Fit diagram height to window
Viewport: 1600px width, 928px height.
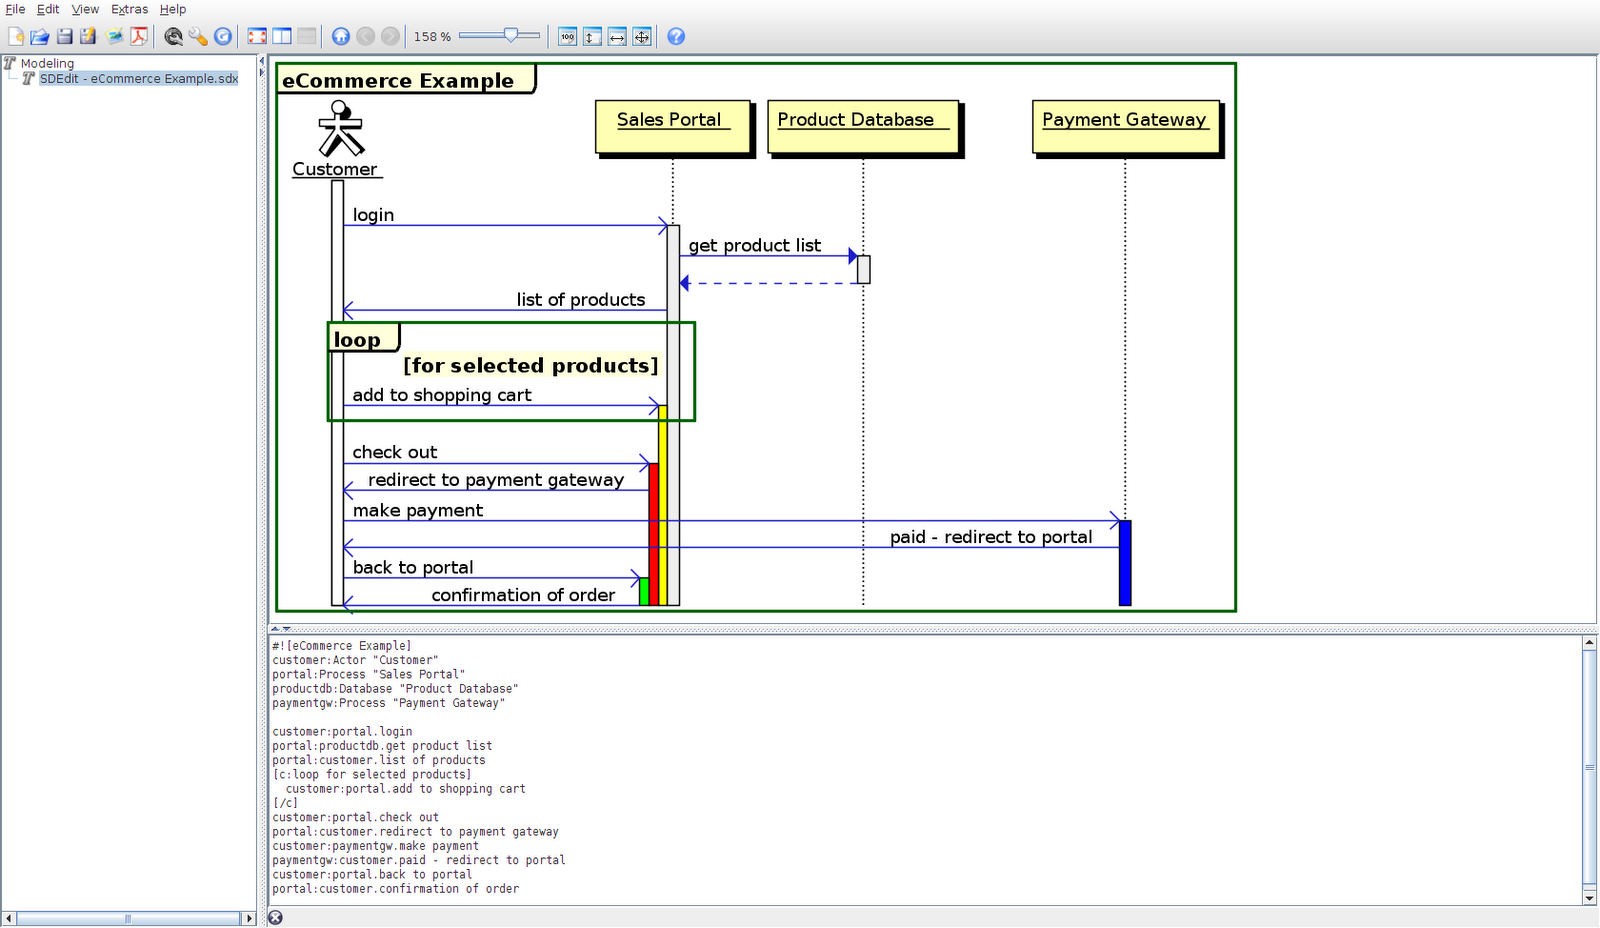(x=592, y=36)
